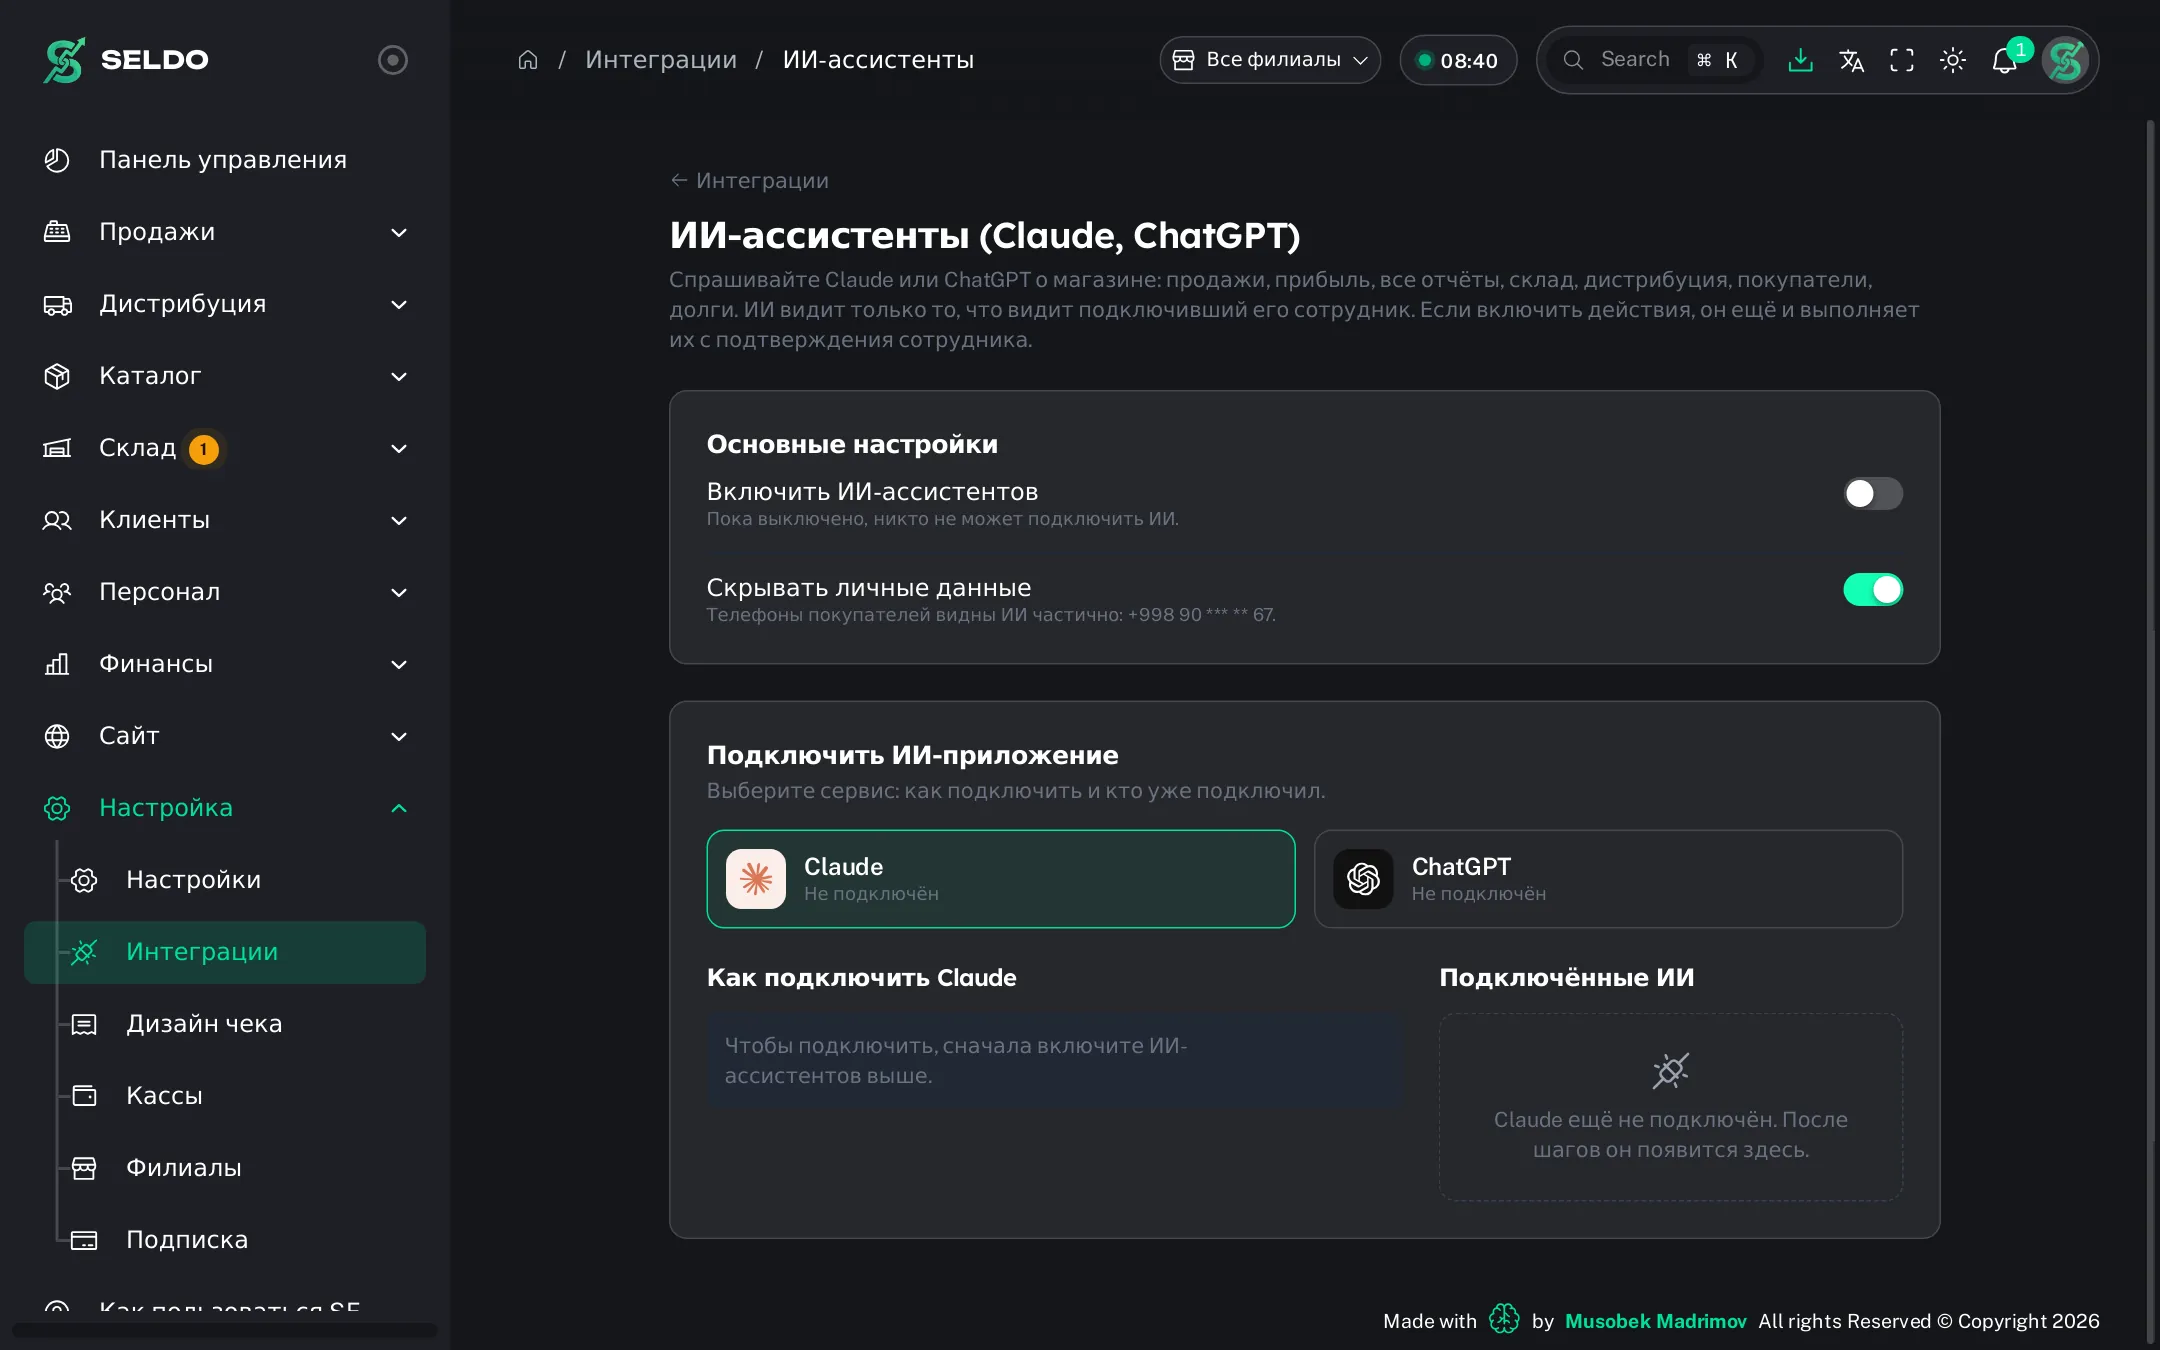This screenshot has width=2160, height=1350.
Task: Open the Все филиалы branch dropdown
Action: click(1270, 60)
